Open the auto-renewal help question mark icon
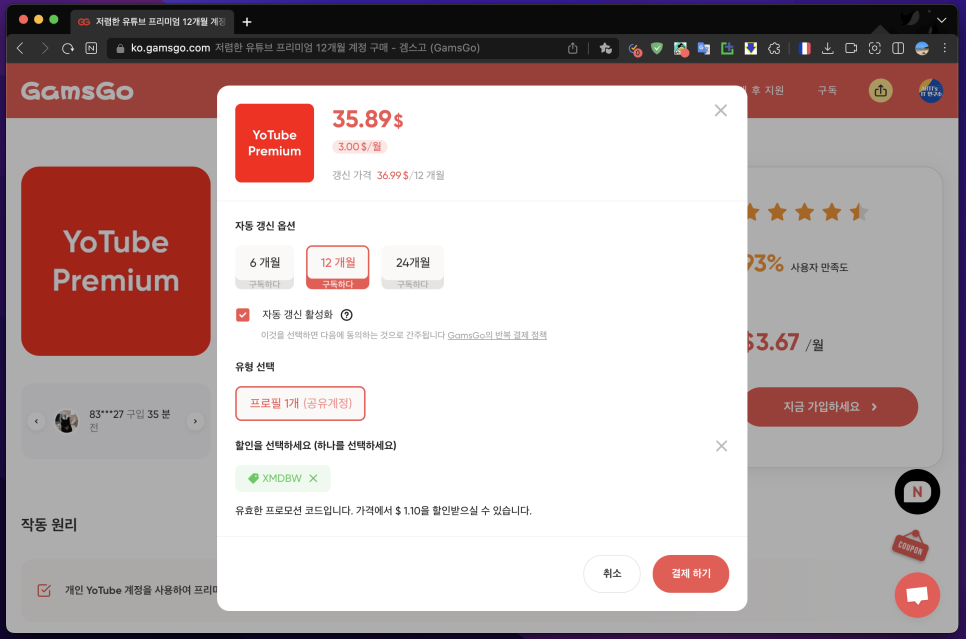The height and width of the screenshot is (639, 966). pos(347,315)
